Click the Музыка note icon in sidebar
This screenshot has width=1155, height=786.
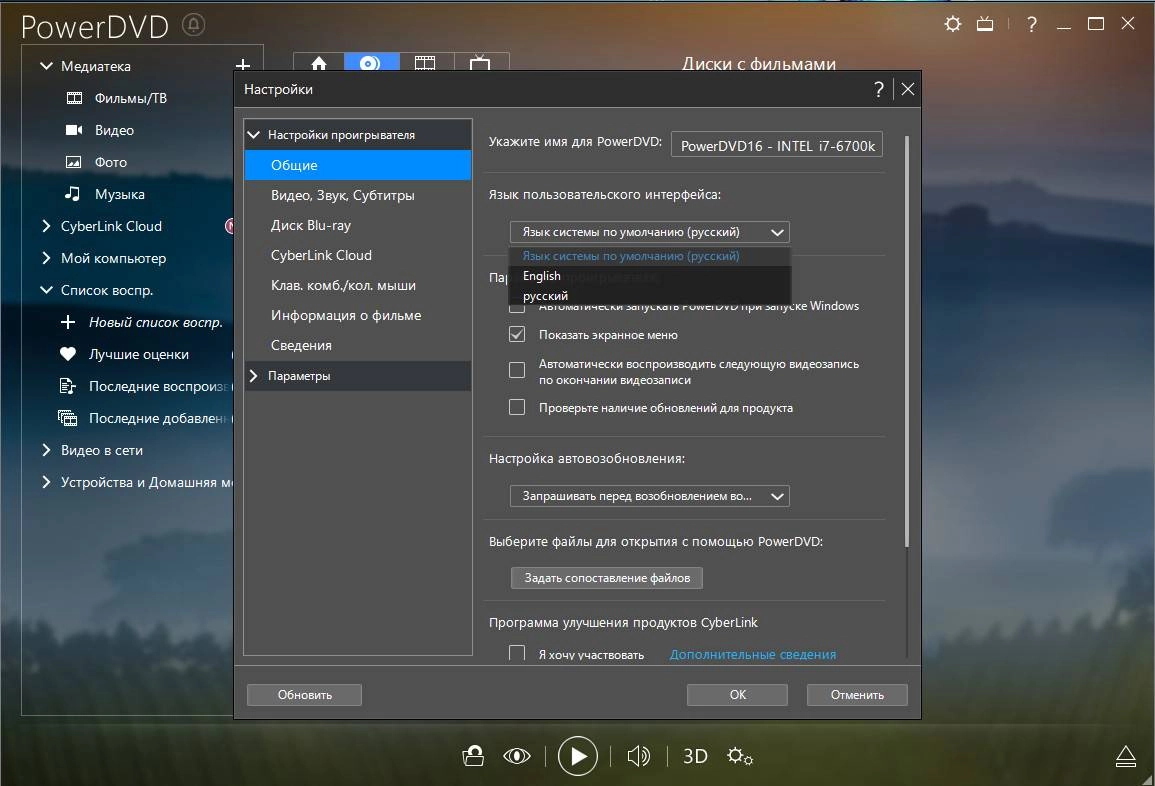72,193
